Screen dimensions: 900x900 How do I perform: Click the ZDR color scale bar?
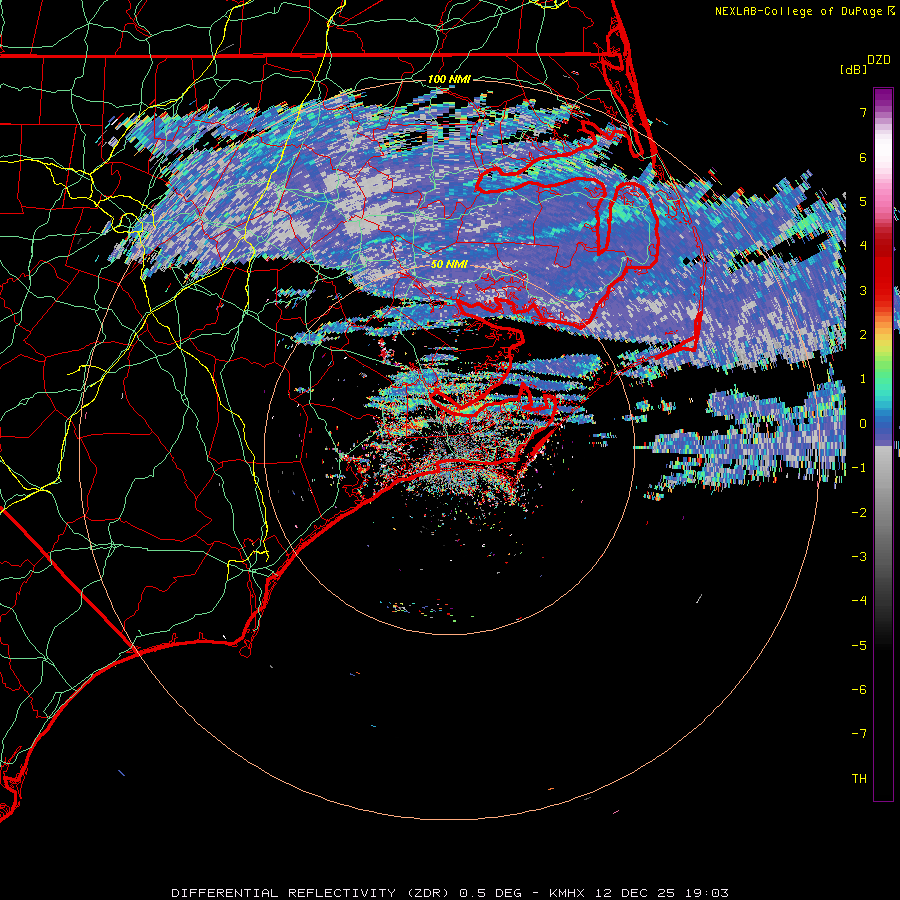883,444
